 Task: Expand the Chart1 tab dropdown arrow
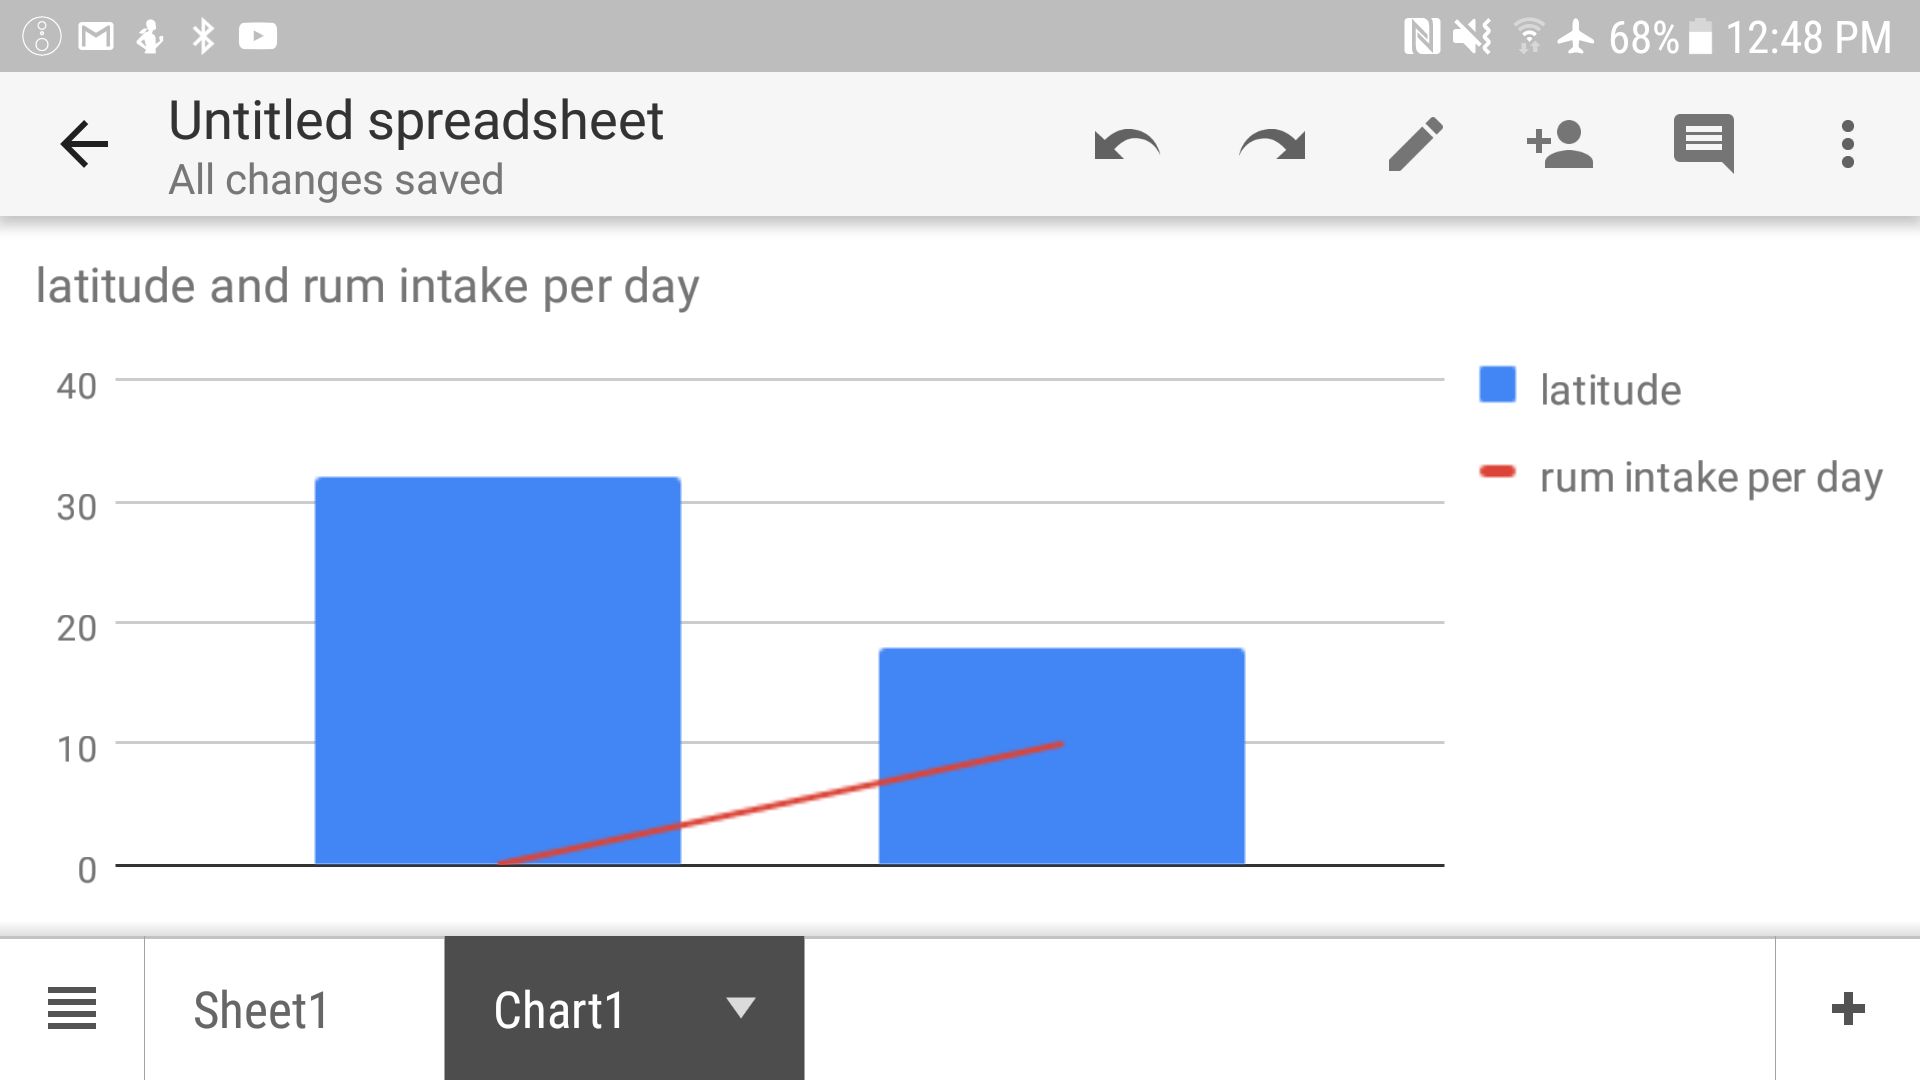[x=741, y=1008]
